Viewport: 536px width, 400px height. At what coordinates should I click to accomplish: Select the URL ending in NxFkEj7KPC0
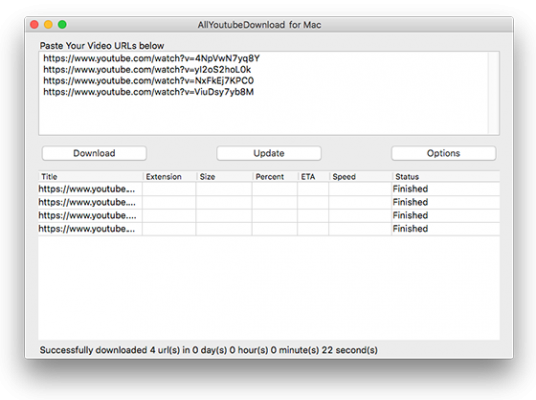[x=148, y=81]
